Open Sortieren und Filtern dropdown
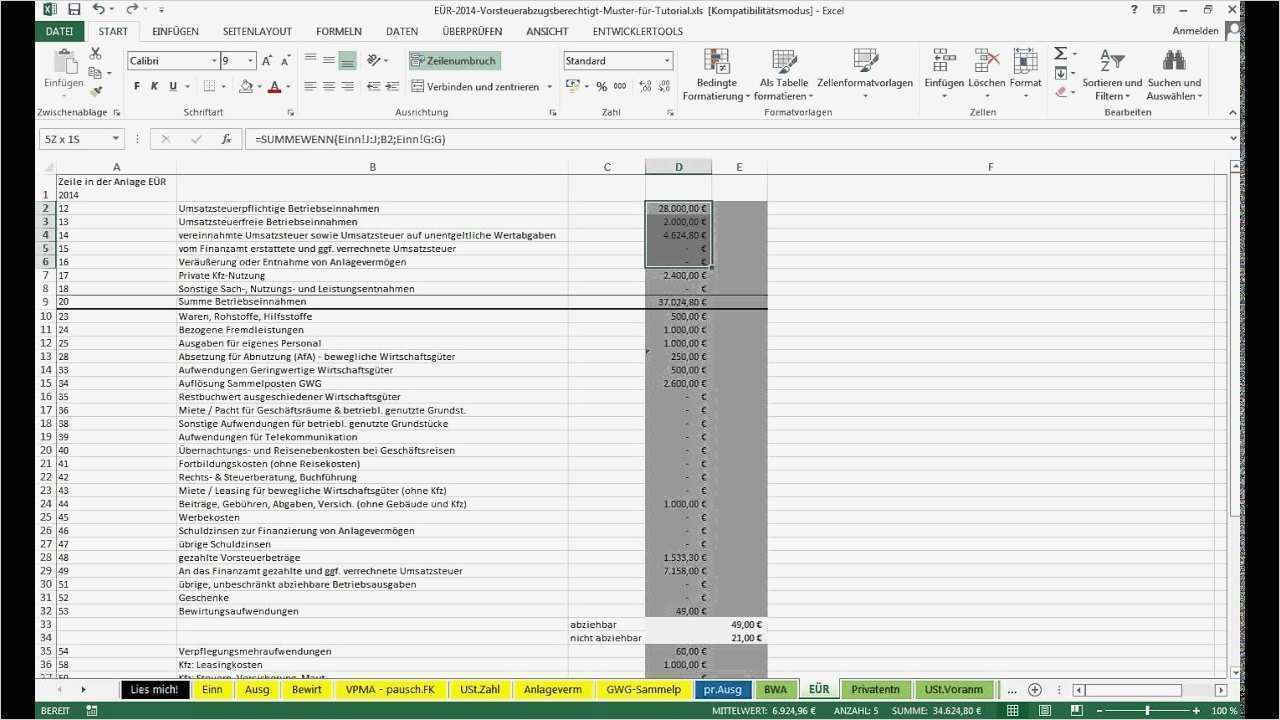 1112,75
